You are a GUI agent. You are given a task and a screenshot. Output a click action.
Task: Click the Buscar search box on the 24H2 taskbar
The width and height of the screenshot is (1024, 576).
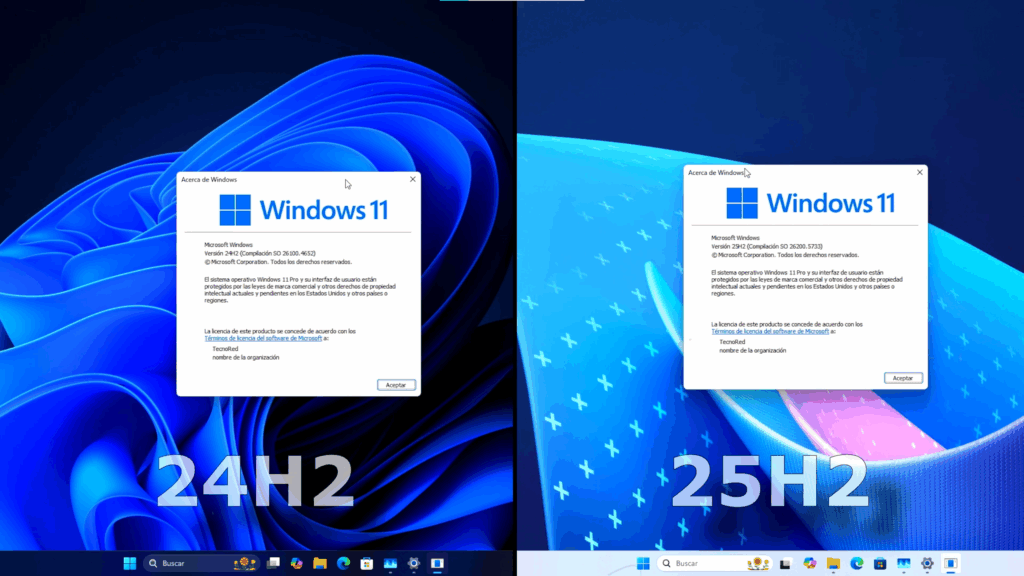[200, 563]
